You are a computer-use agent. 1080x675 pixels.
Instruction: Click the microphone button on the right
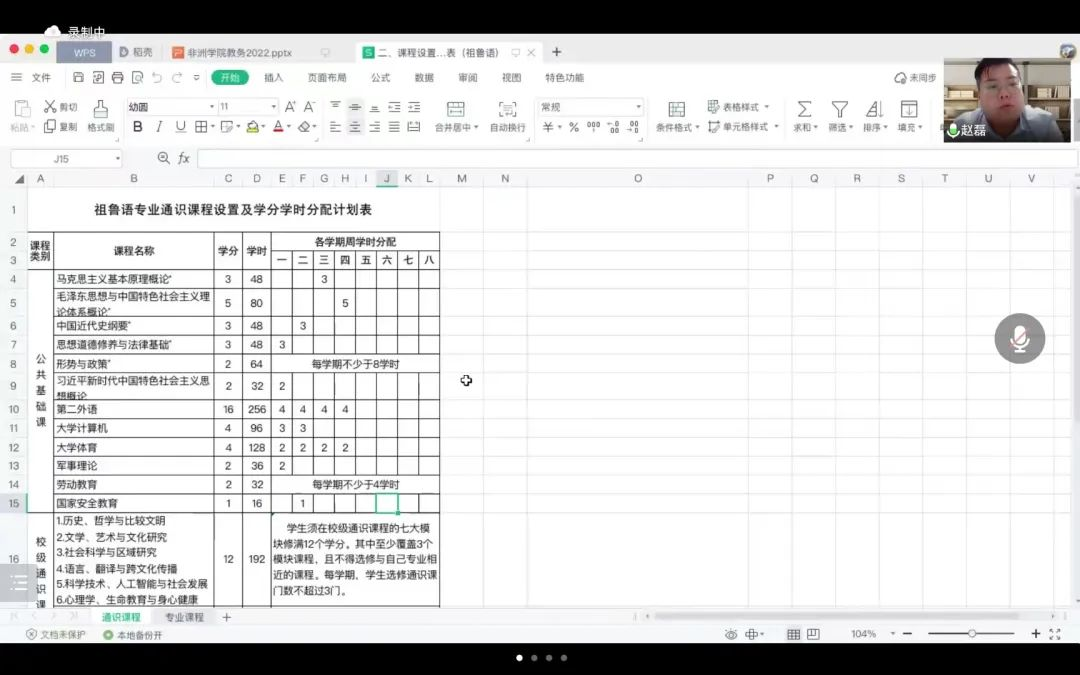[x=1019, y=339]
